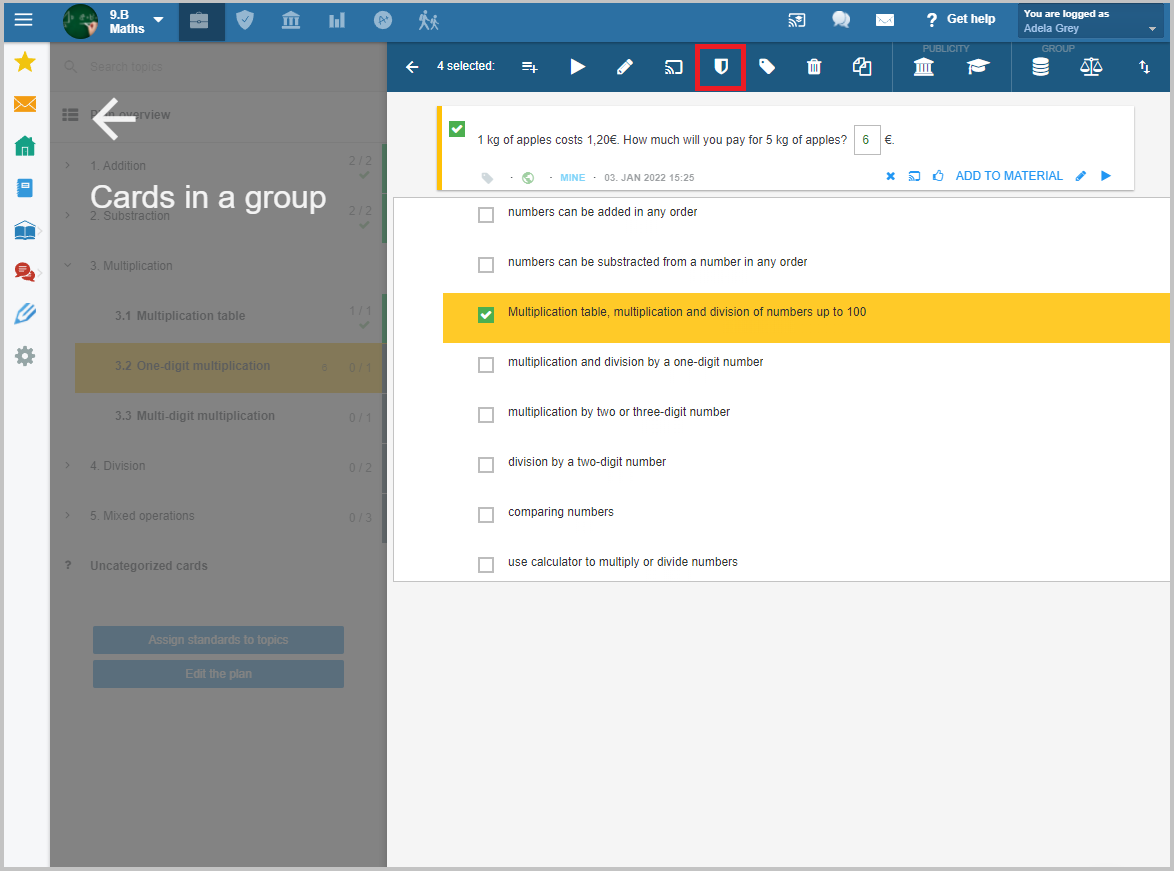Viewport: 1174px width, 871px height.
Task: Click the up-down sort arrows icon
Action: pos(1144,67)
